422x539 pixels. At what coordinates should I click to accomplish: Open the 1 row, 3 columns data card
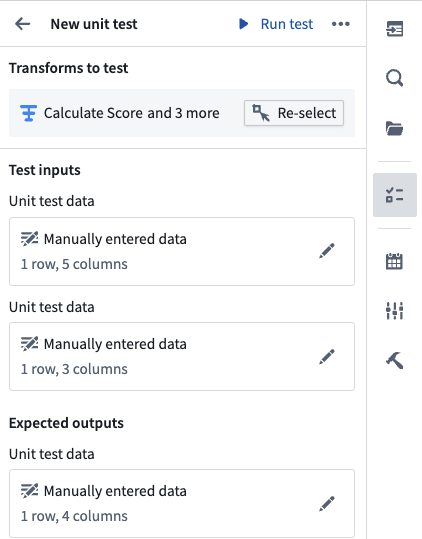point(182,356)
